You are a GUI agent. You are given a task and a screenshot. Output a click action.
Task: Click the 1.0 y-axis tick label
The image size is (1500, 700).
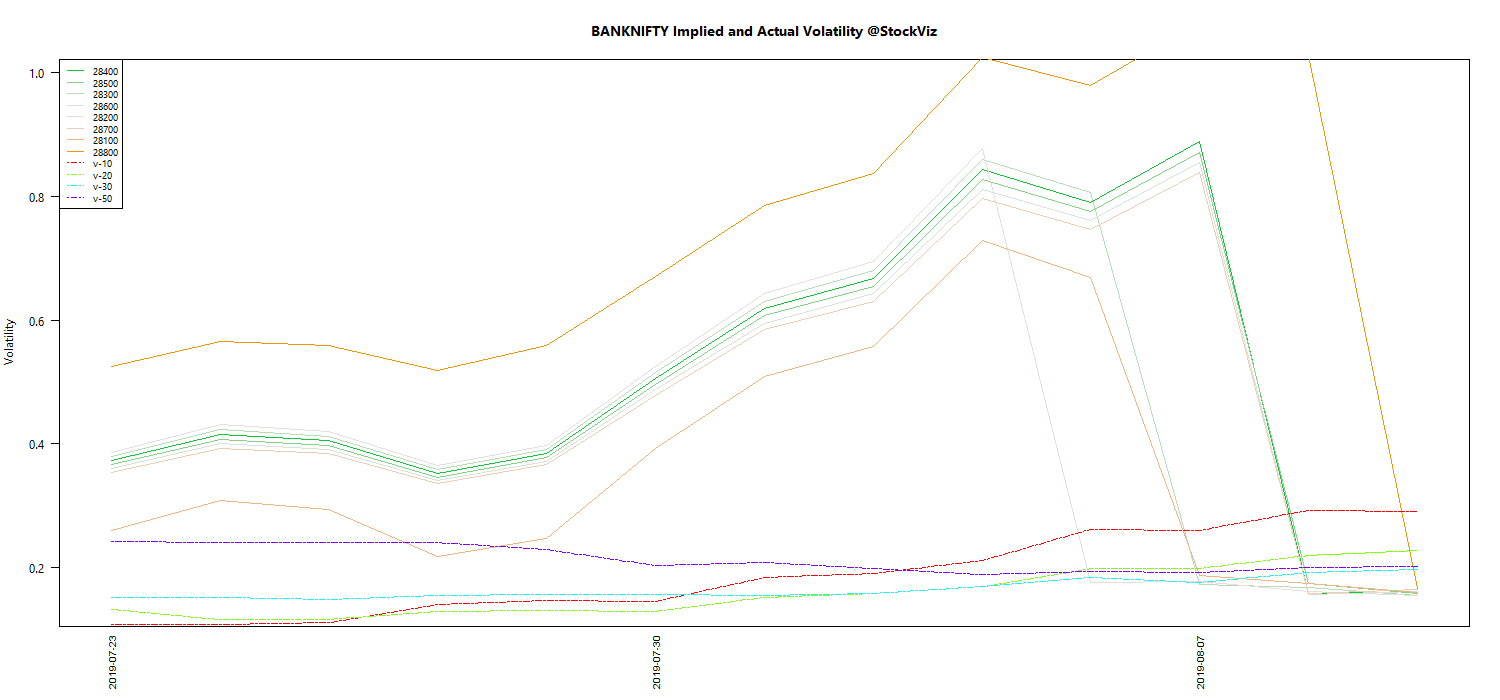click(x=37, y=73)
